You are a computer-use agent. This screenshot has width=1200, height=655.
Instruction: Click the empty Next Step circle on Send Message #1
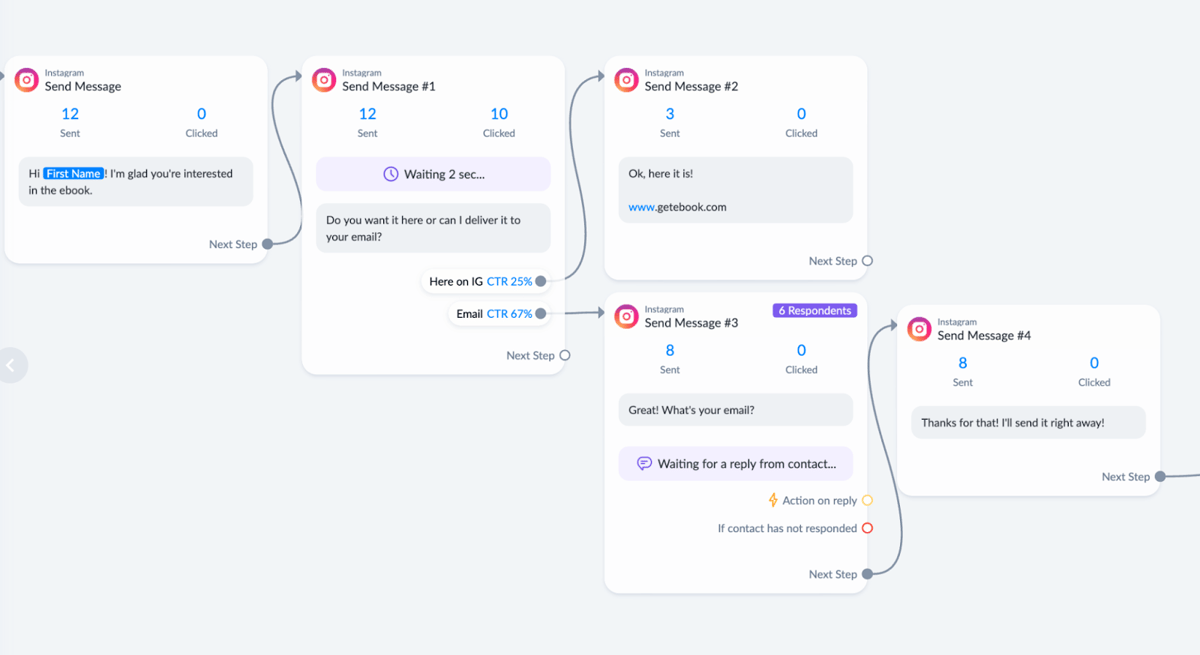(x=566, y=355)
